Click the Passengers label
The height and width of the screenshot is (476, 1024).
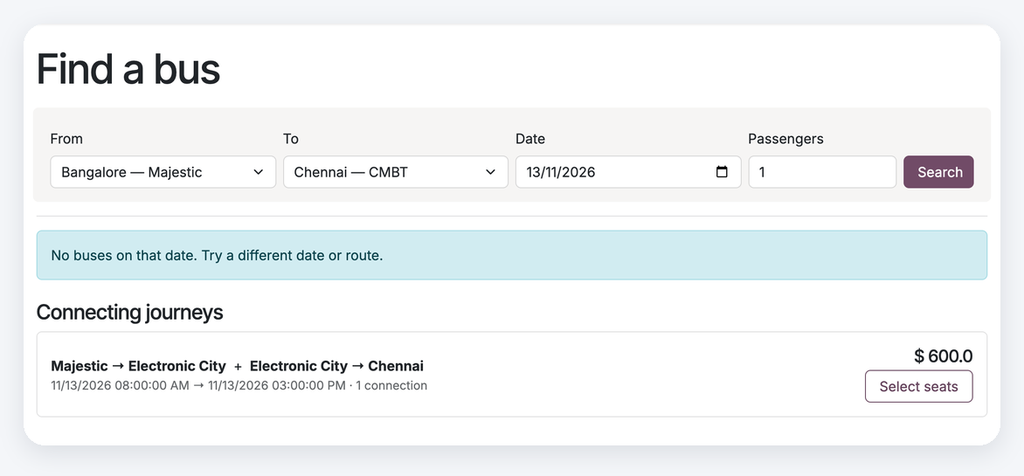[786, 138]
